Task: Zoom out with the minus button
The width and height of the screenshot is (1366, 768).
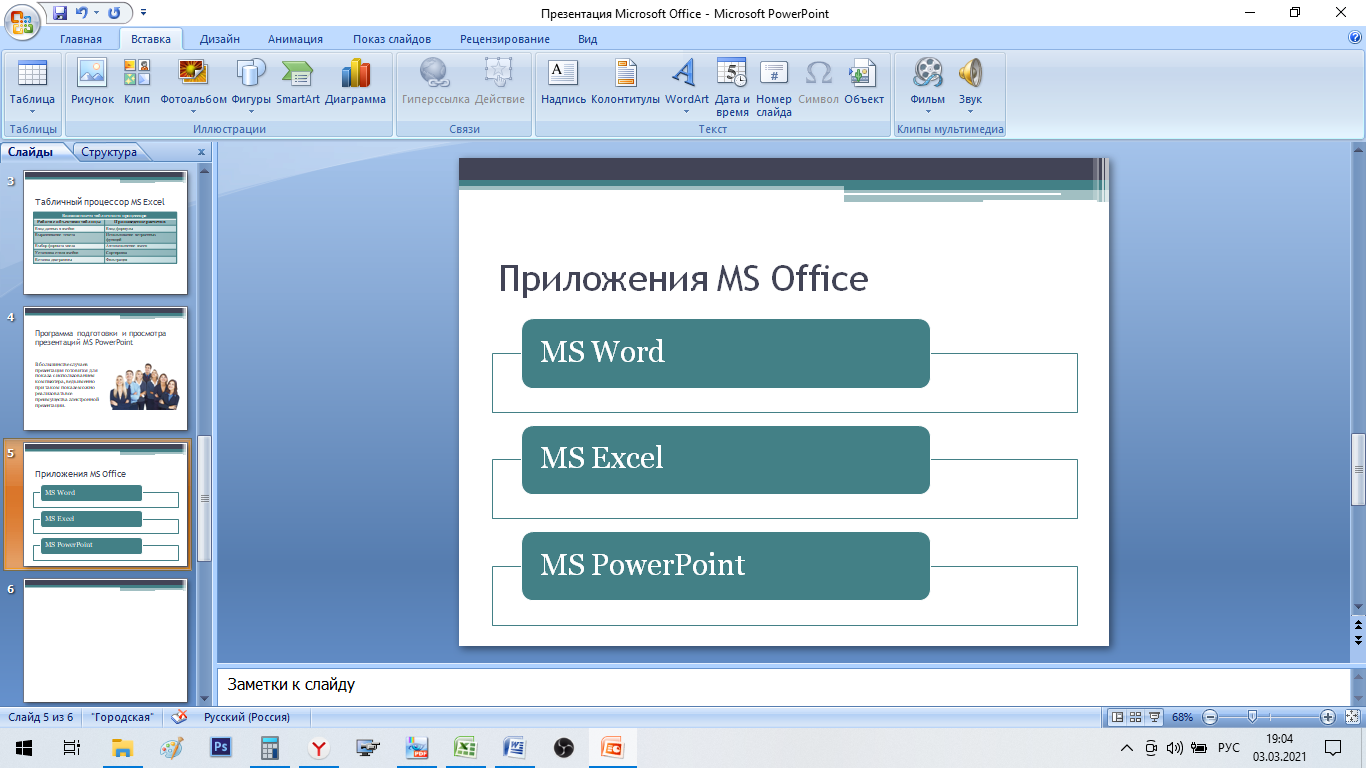Action: click(x=1210, y=717)
